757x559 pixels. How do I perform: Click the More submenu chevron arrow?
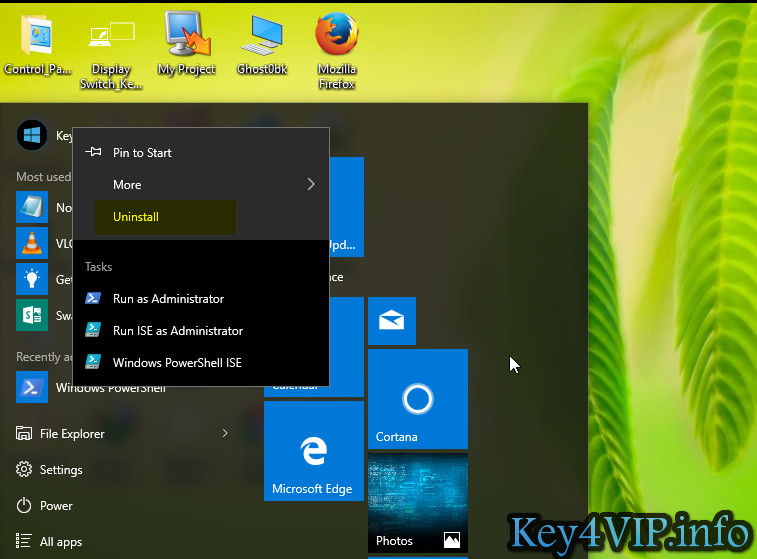(311, 184)
